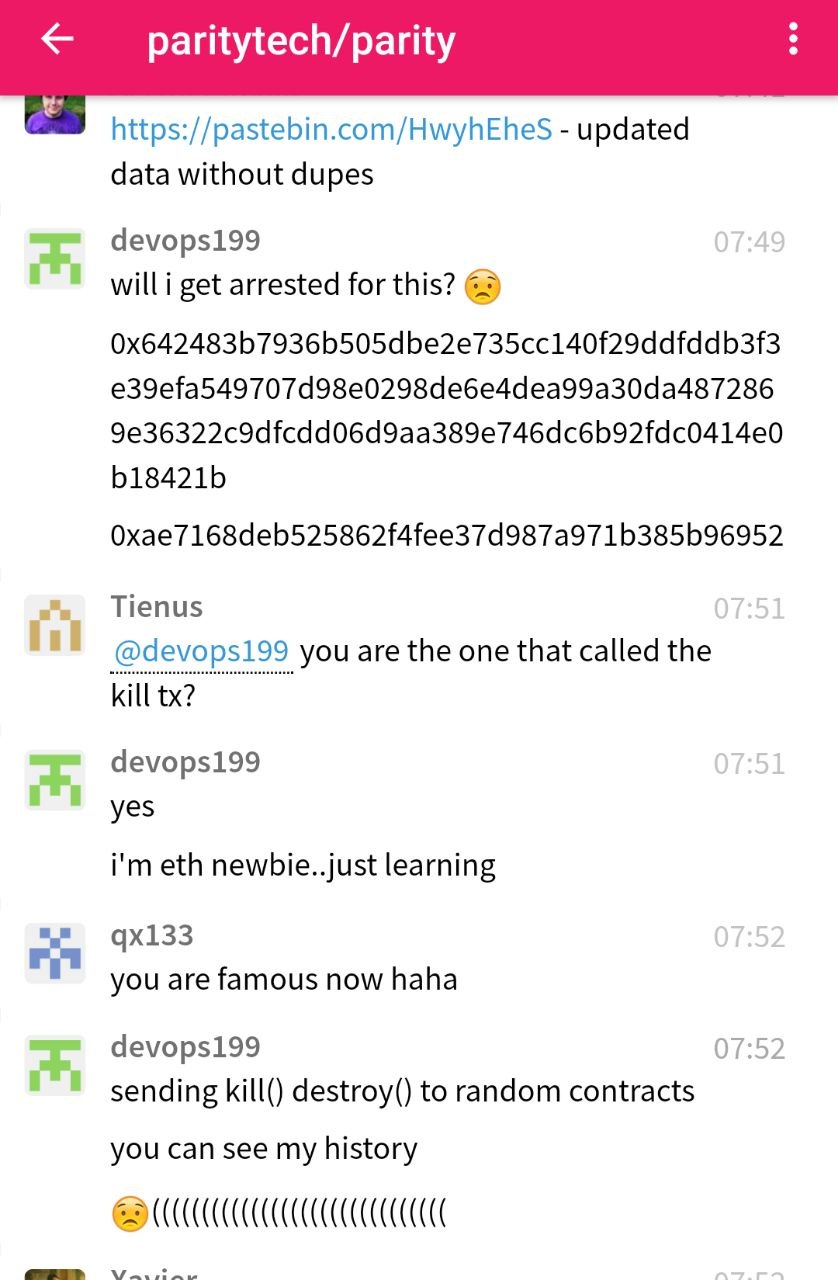Tap the username Tienus
The width and height of the screenshot is (838, 1280).
157,607
